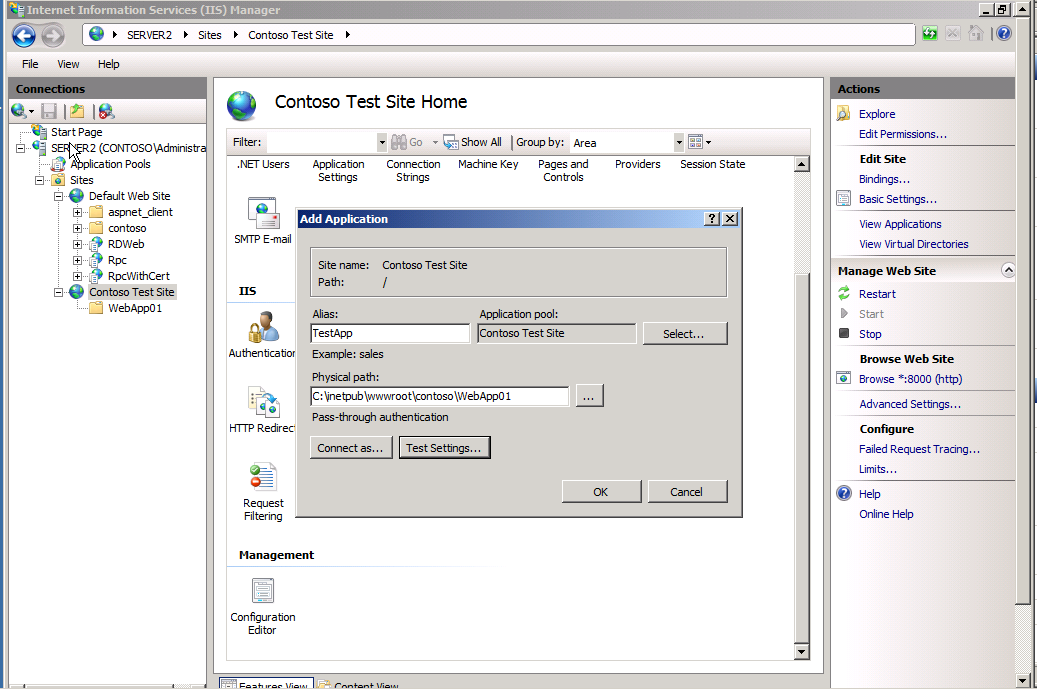The height and width of the screenshot is (690, 1037).
Task: Select RpcWithCert in the Connections tree
Action: [139, 276]
